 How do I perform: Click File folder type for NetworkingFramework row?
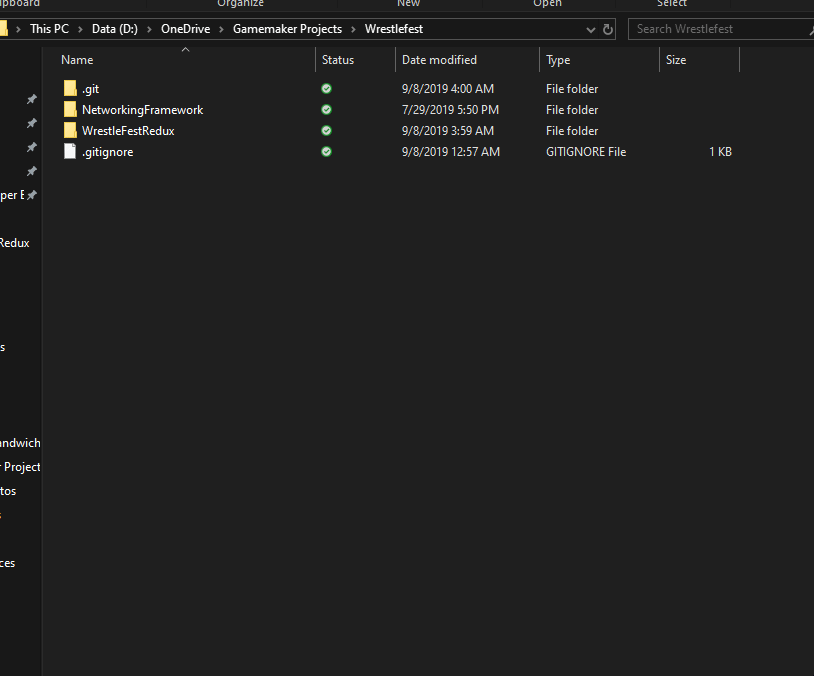pyautogui.click(x=572, y=110)
